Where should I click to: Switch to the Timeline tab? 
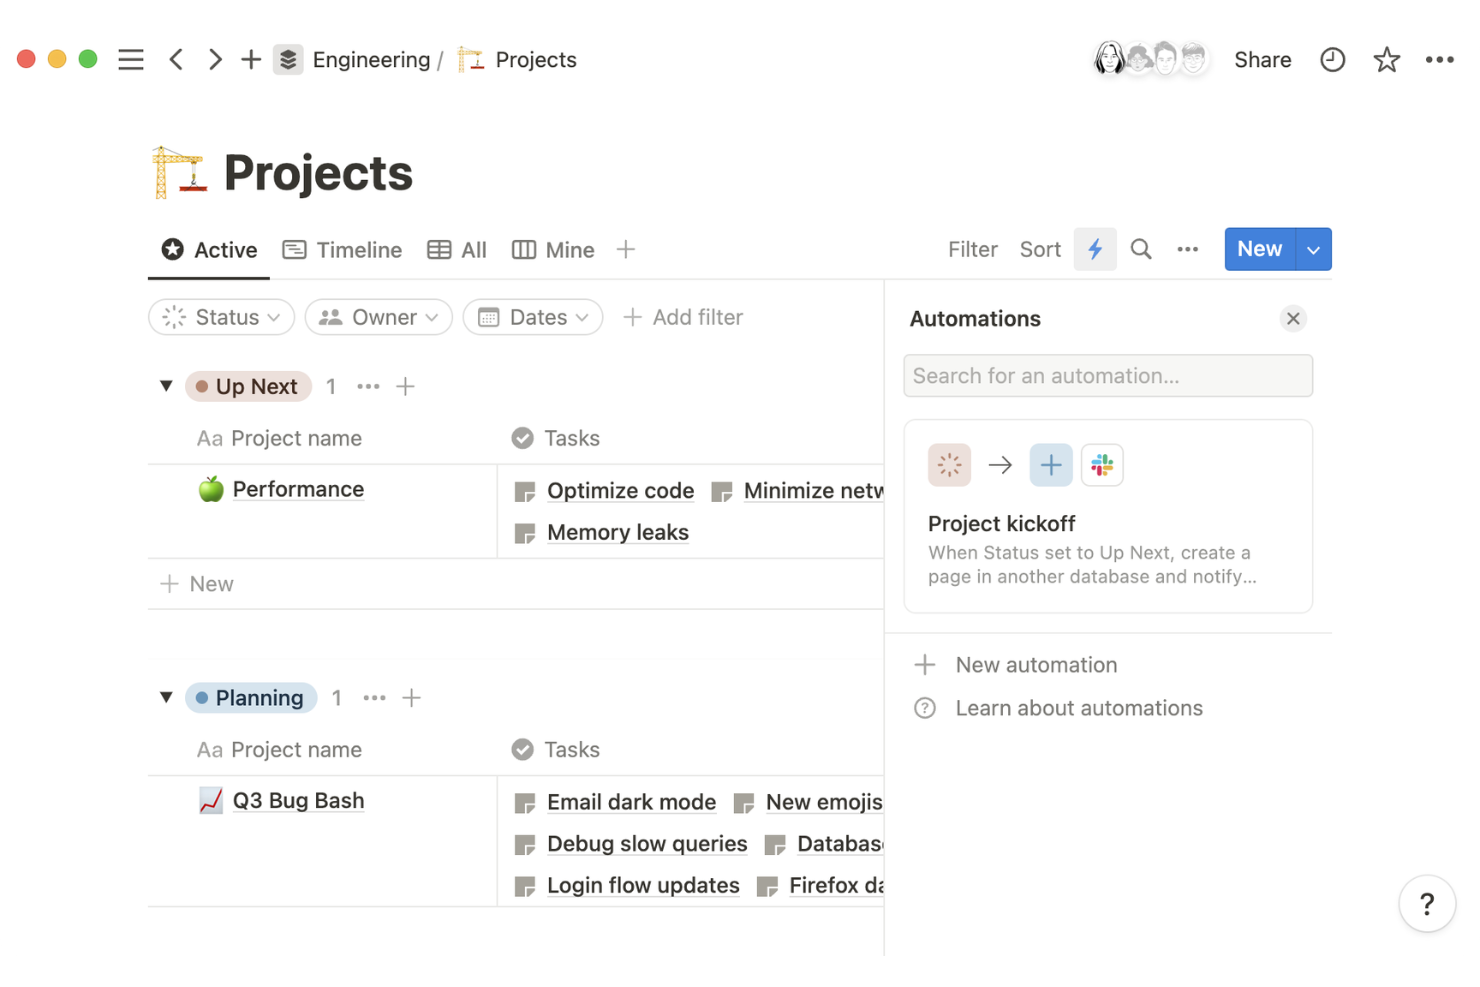point(342,249)
